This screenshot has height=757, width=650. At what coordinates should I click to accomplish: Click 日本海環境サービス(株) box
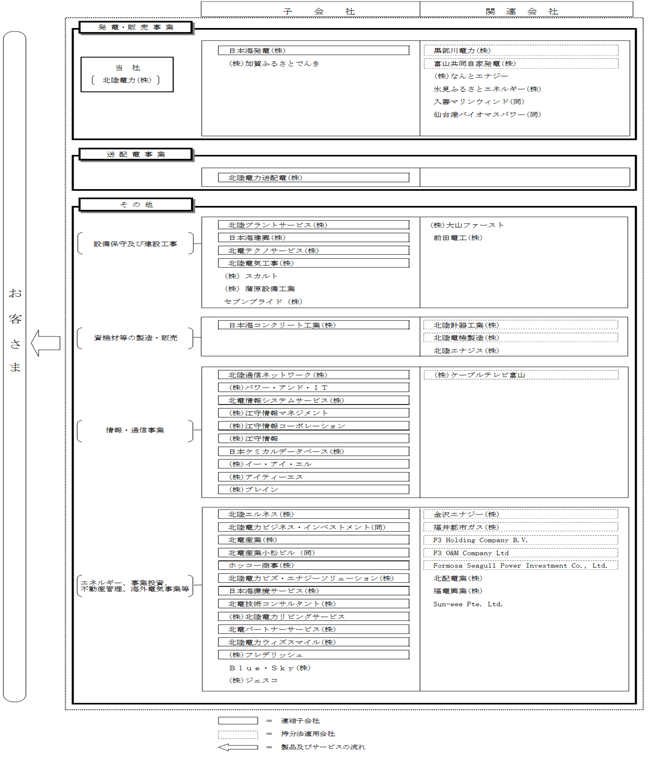[313, 591]
